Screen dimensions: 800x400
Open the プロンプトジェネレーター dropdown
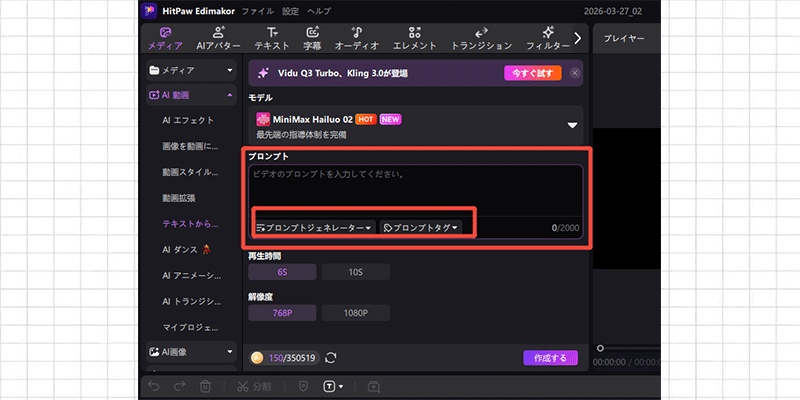point(314,228)
